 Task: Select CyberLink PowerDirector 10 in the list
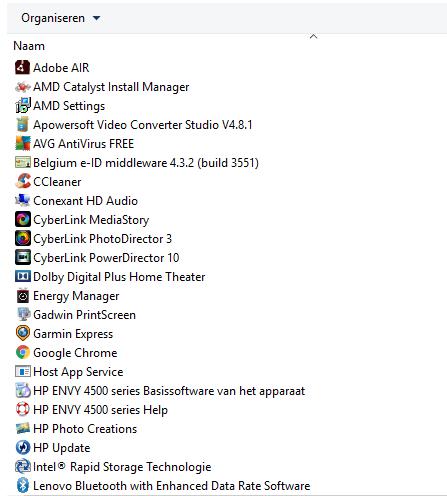point(106,258)
